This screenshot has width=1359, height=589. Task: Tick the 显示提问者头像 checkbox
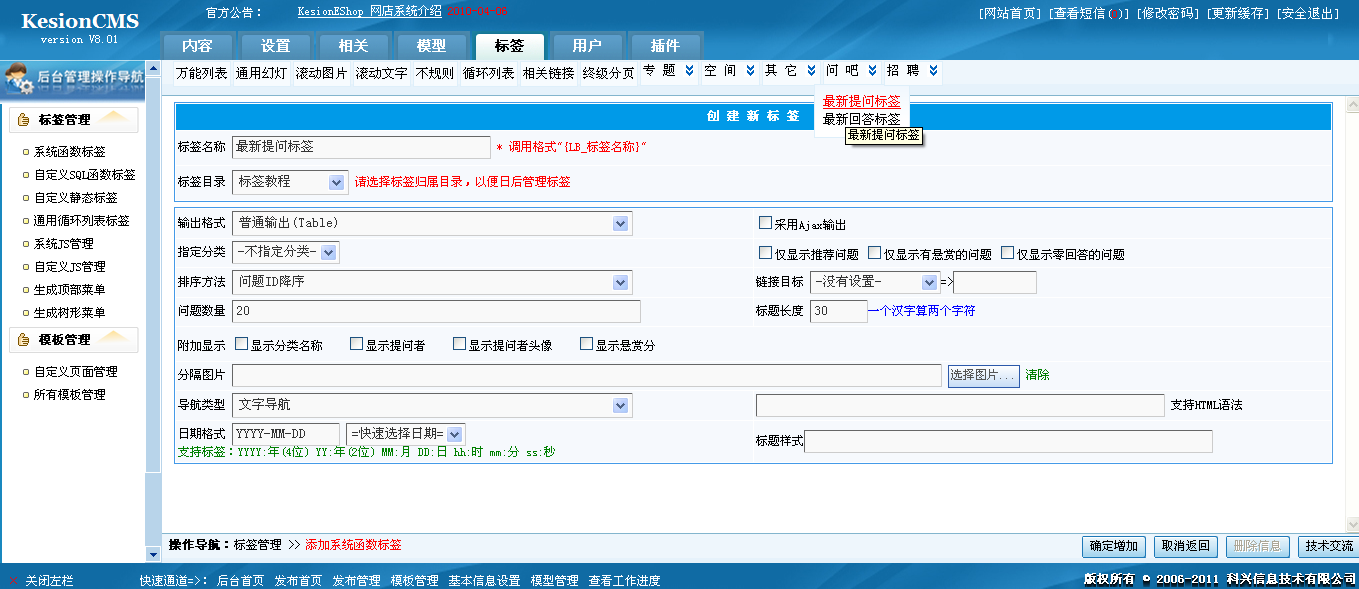tap(459, 344)
